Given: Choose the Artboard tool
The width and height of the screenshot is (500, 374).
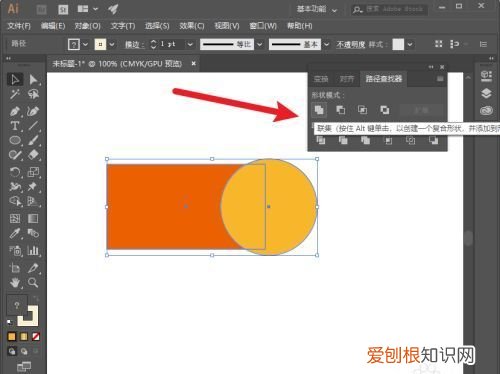Looking at the screenshot, I should tap(15, 268).
